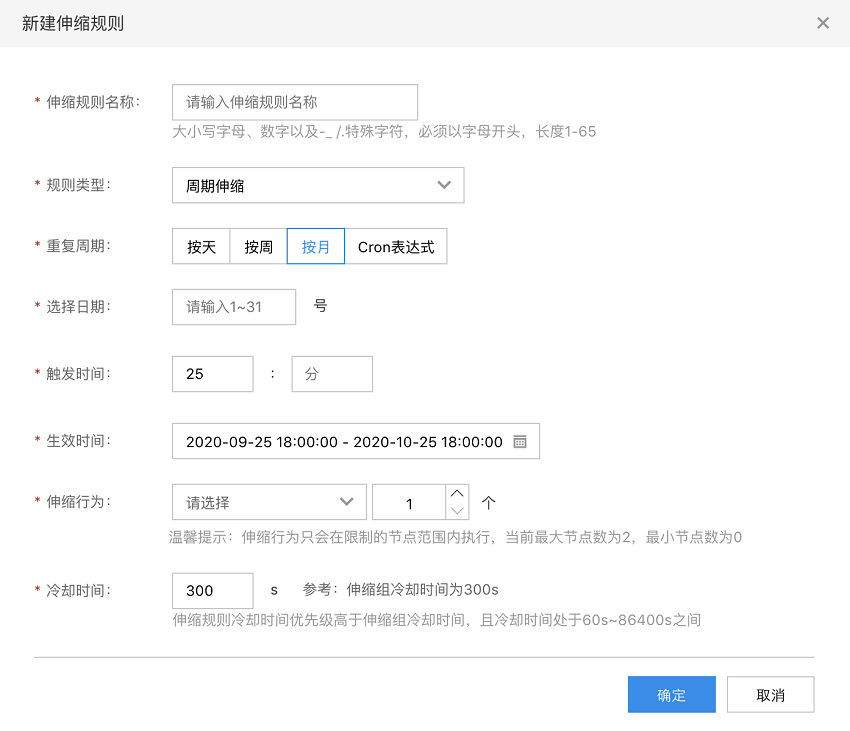Click the trigger minute 分 field
850x731 pixels.
332,374
